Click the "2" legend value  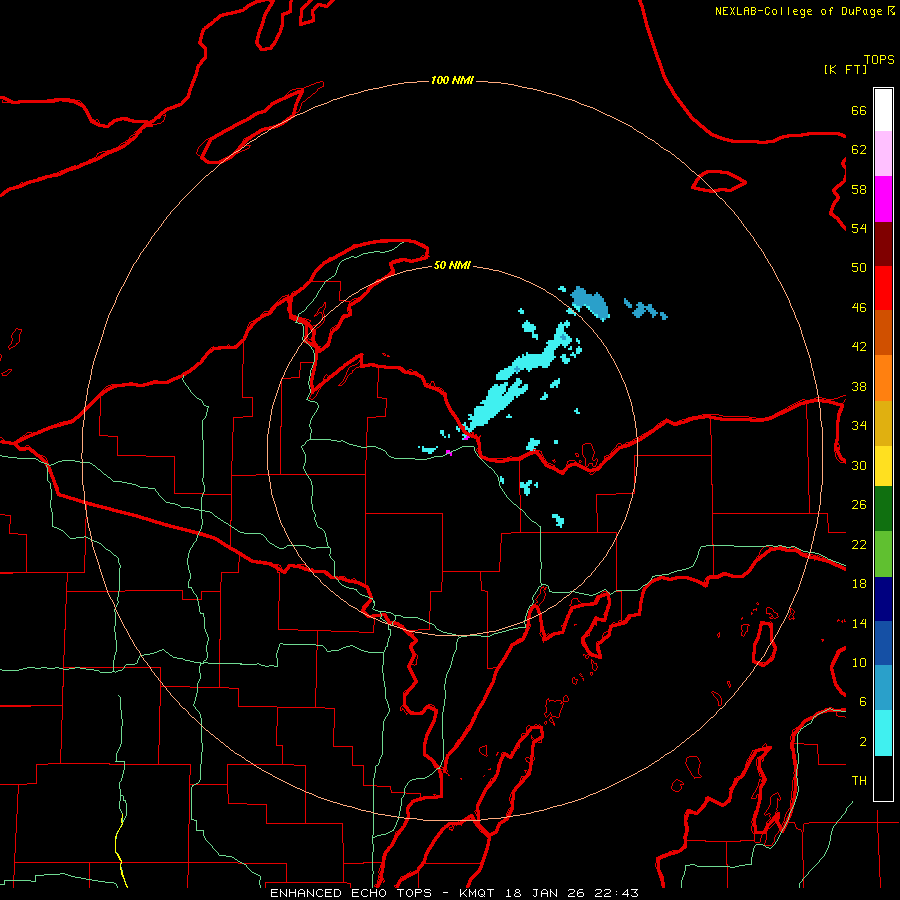coord(863,742)
